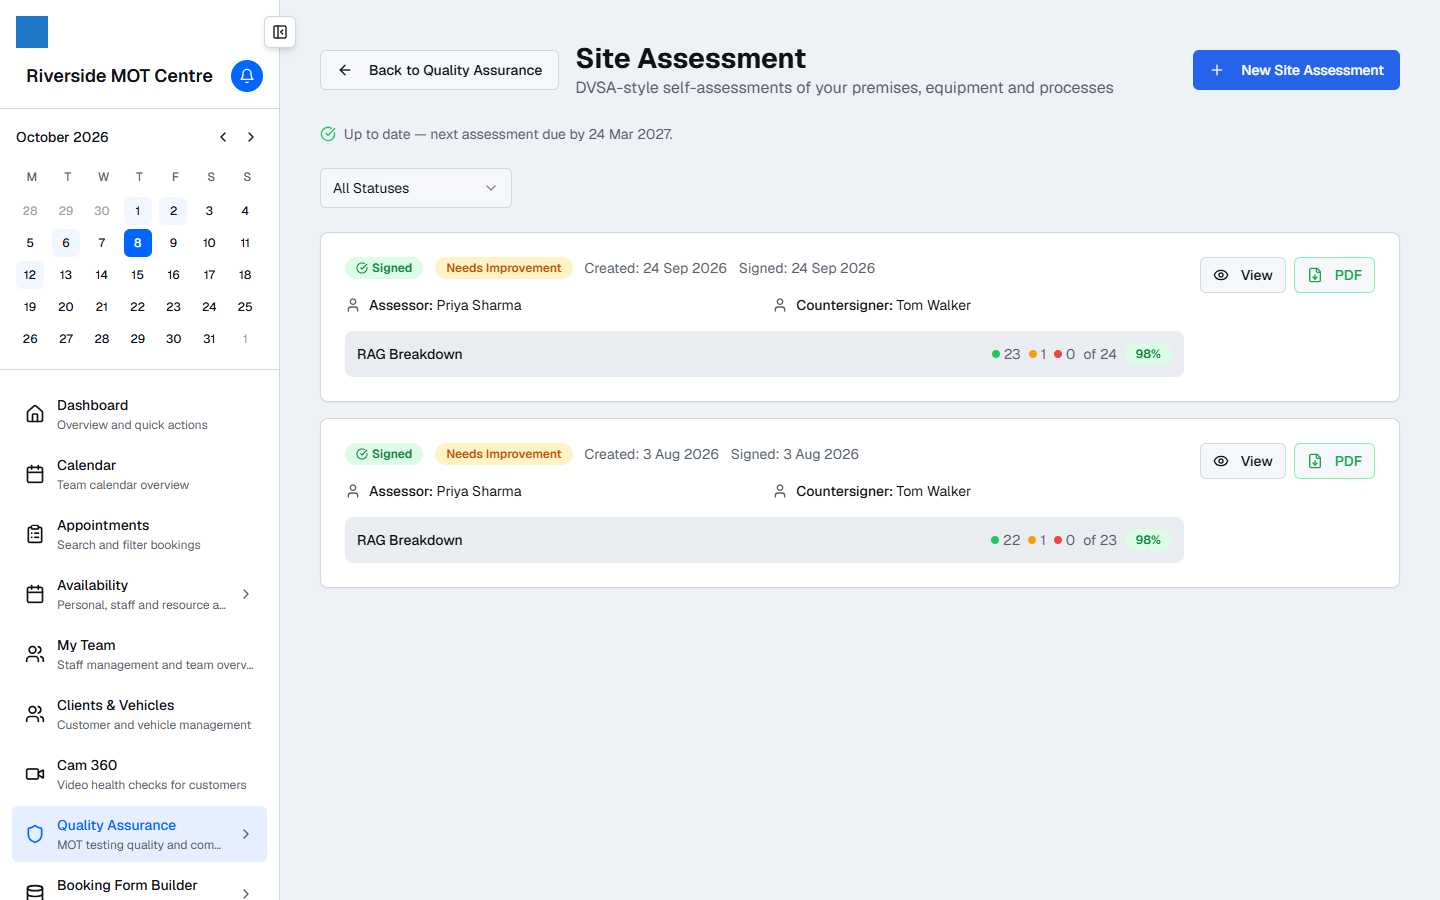Select October 22 in the calendar

click(138, 307)
